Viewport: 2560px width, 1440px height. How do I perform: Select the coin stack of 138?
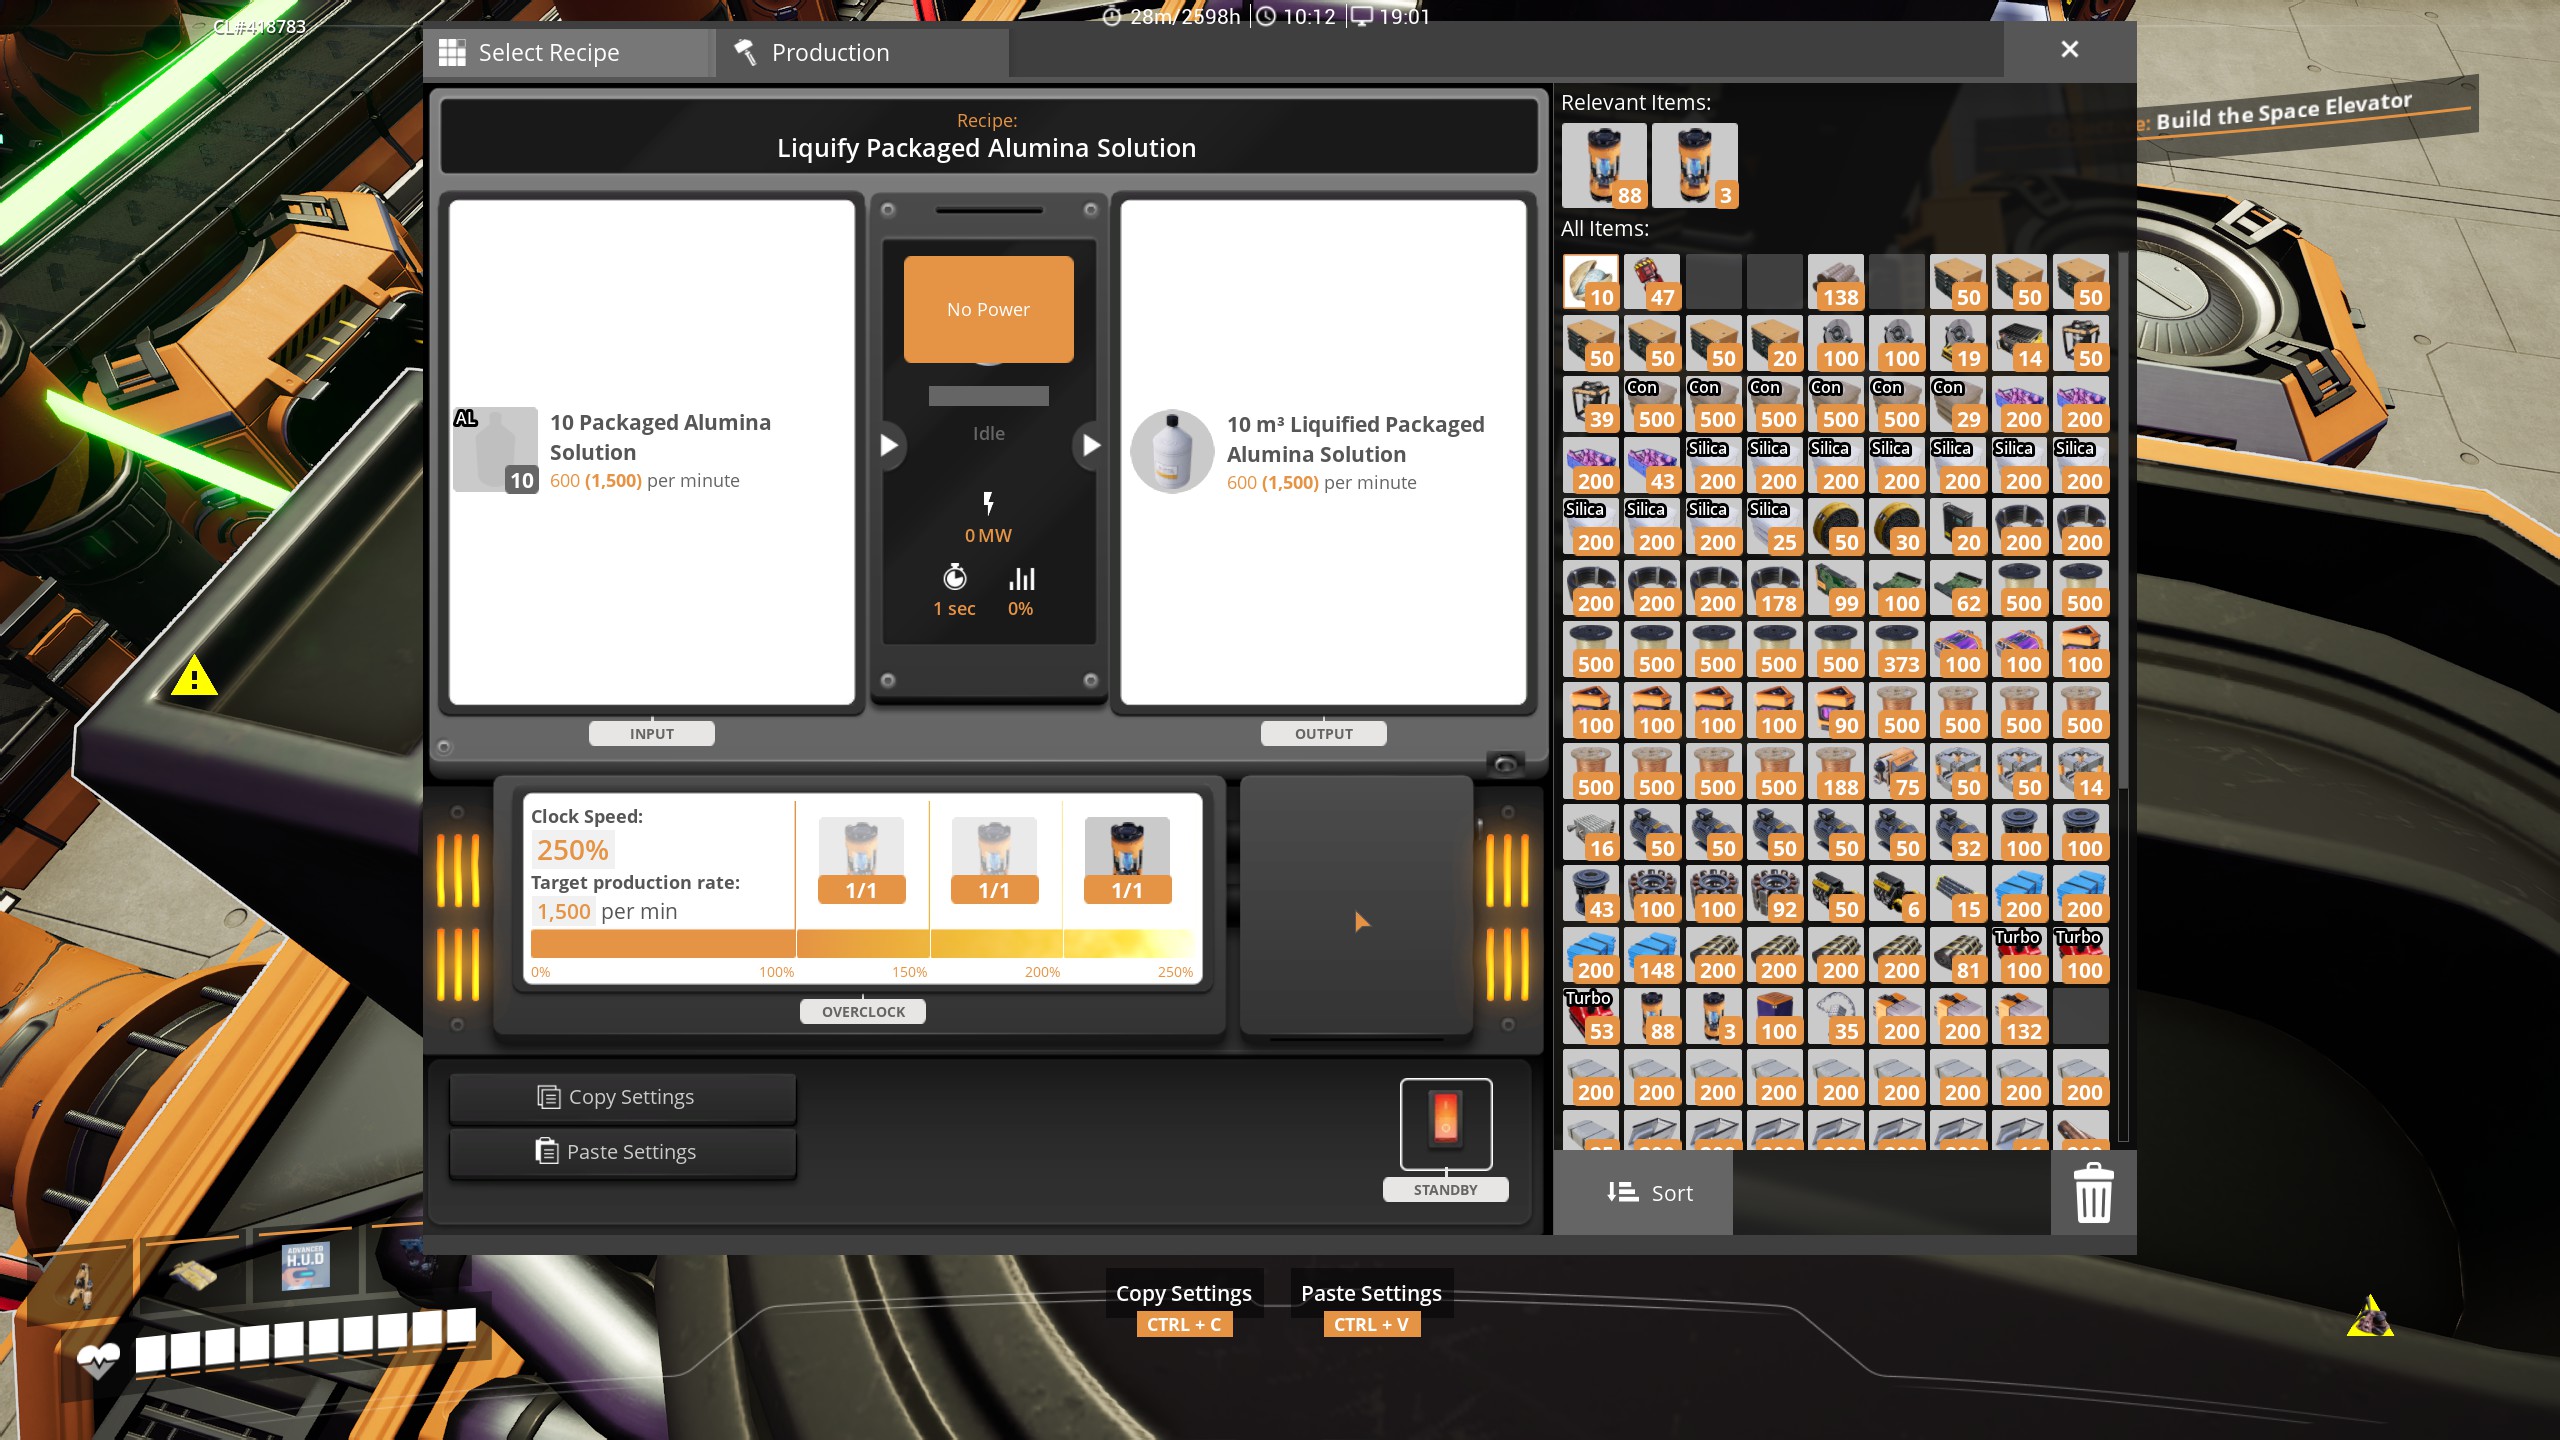(x=1836, y=282)
